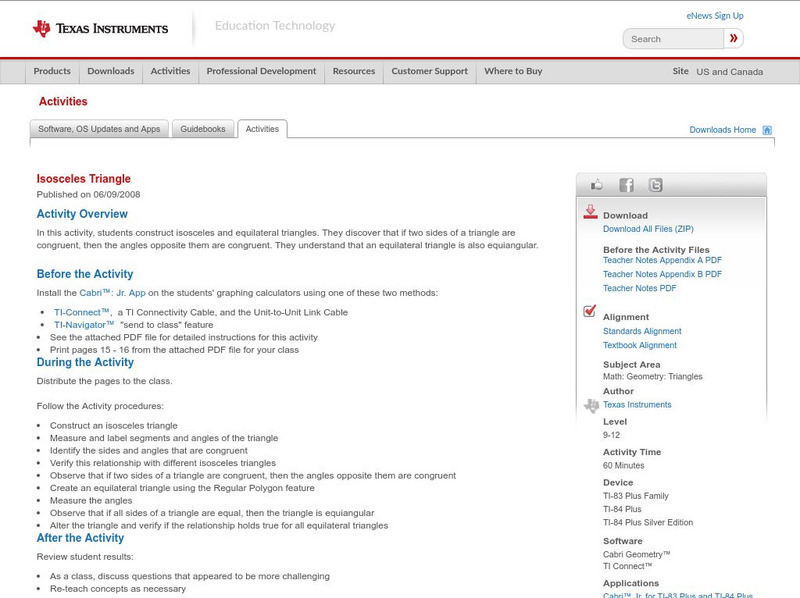Viewport: 800px width, 598px height.
Task: Click the Activity Overview heading
Action: click(x=82, y=214)
